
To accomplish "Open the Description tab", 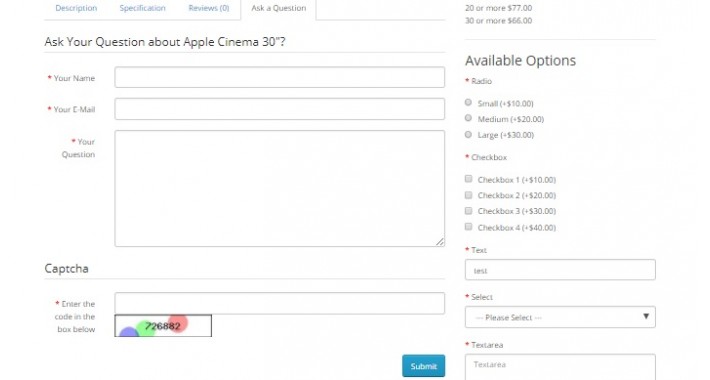I will click(x=76, y=8).
